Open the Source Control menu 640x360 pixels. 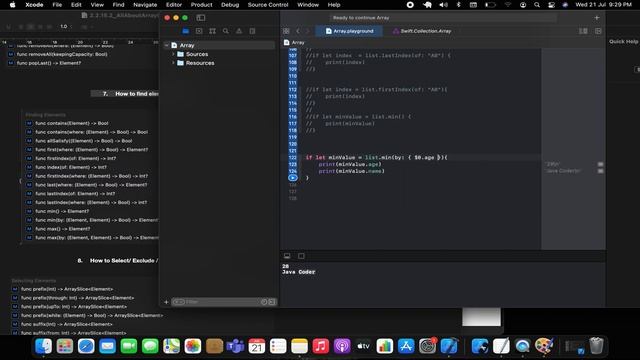(x=268, y=5)
